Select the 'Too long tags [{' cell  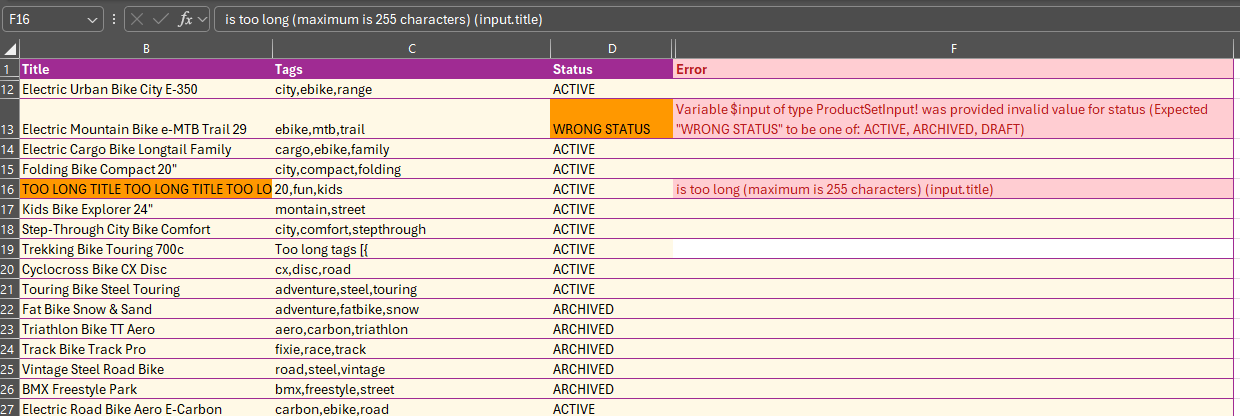tap(411, 249)
